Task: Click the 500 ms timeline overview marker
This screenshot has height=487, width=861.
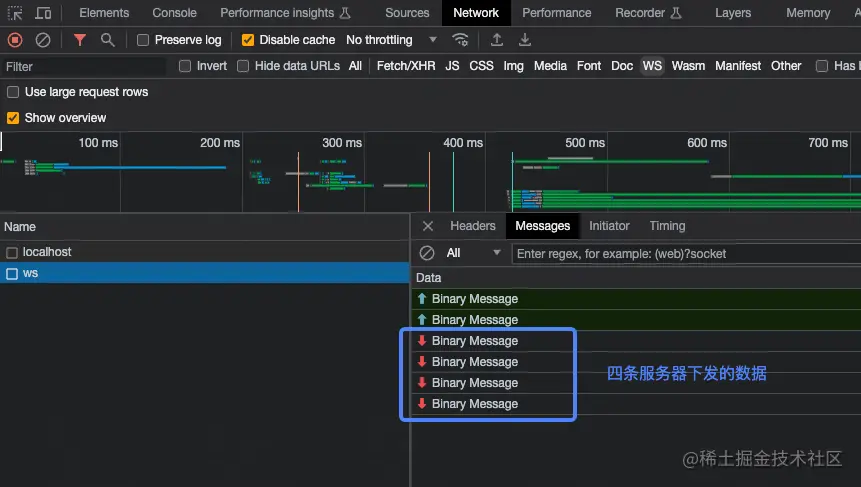Action: tap(585, 143)
